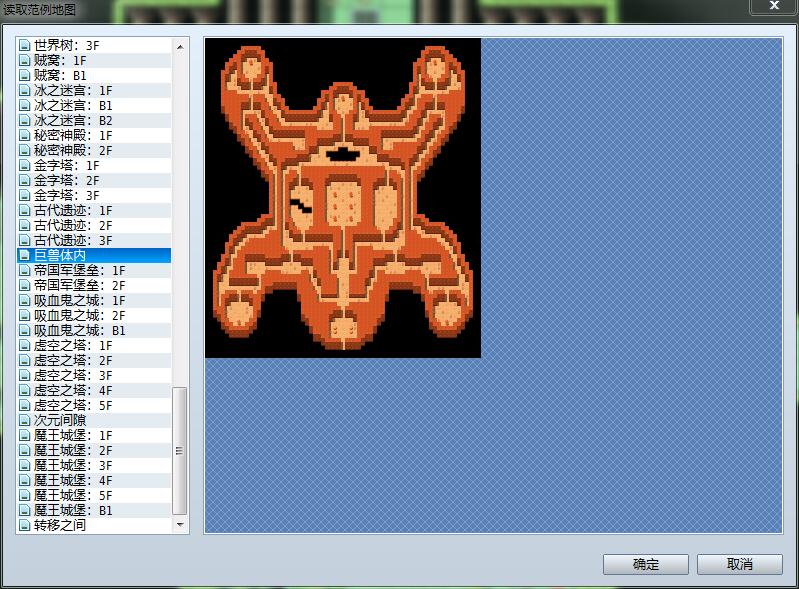Open the 古代遗迹:3F map entry
799x589 pixels.
pos(94,240)
